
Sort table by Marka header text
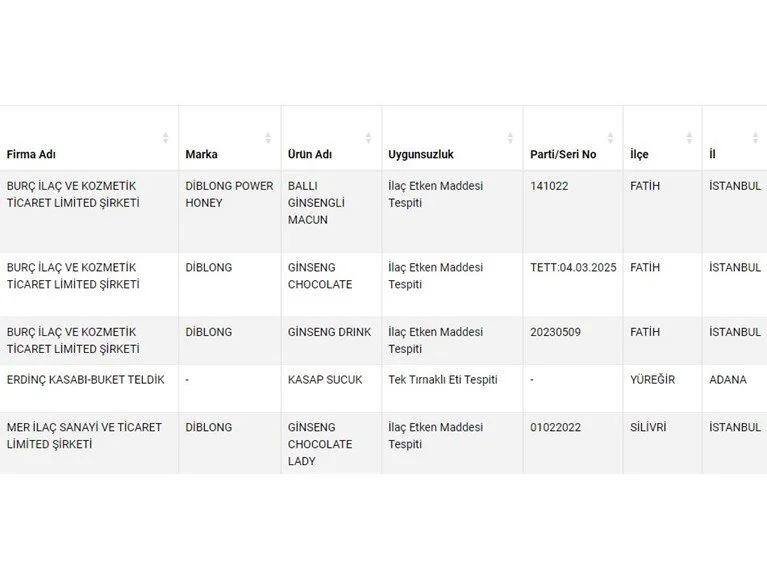201,155
